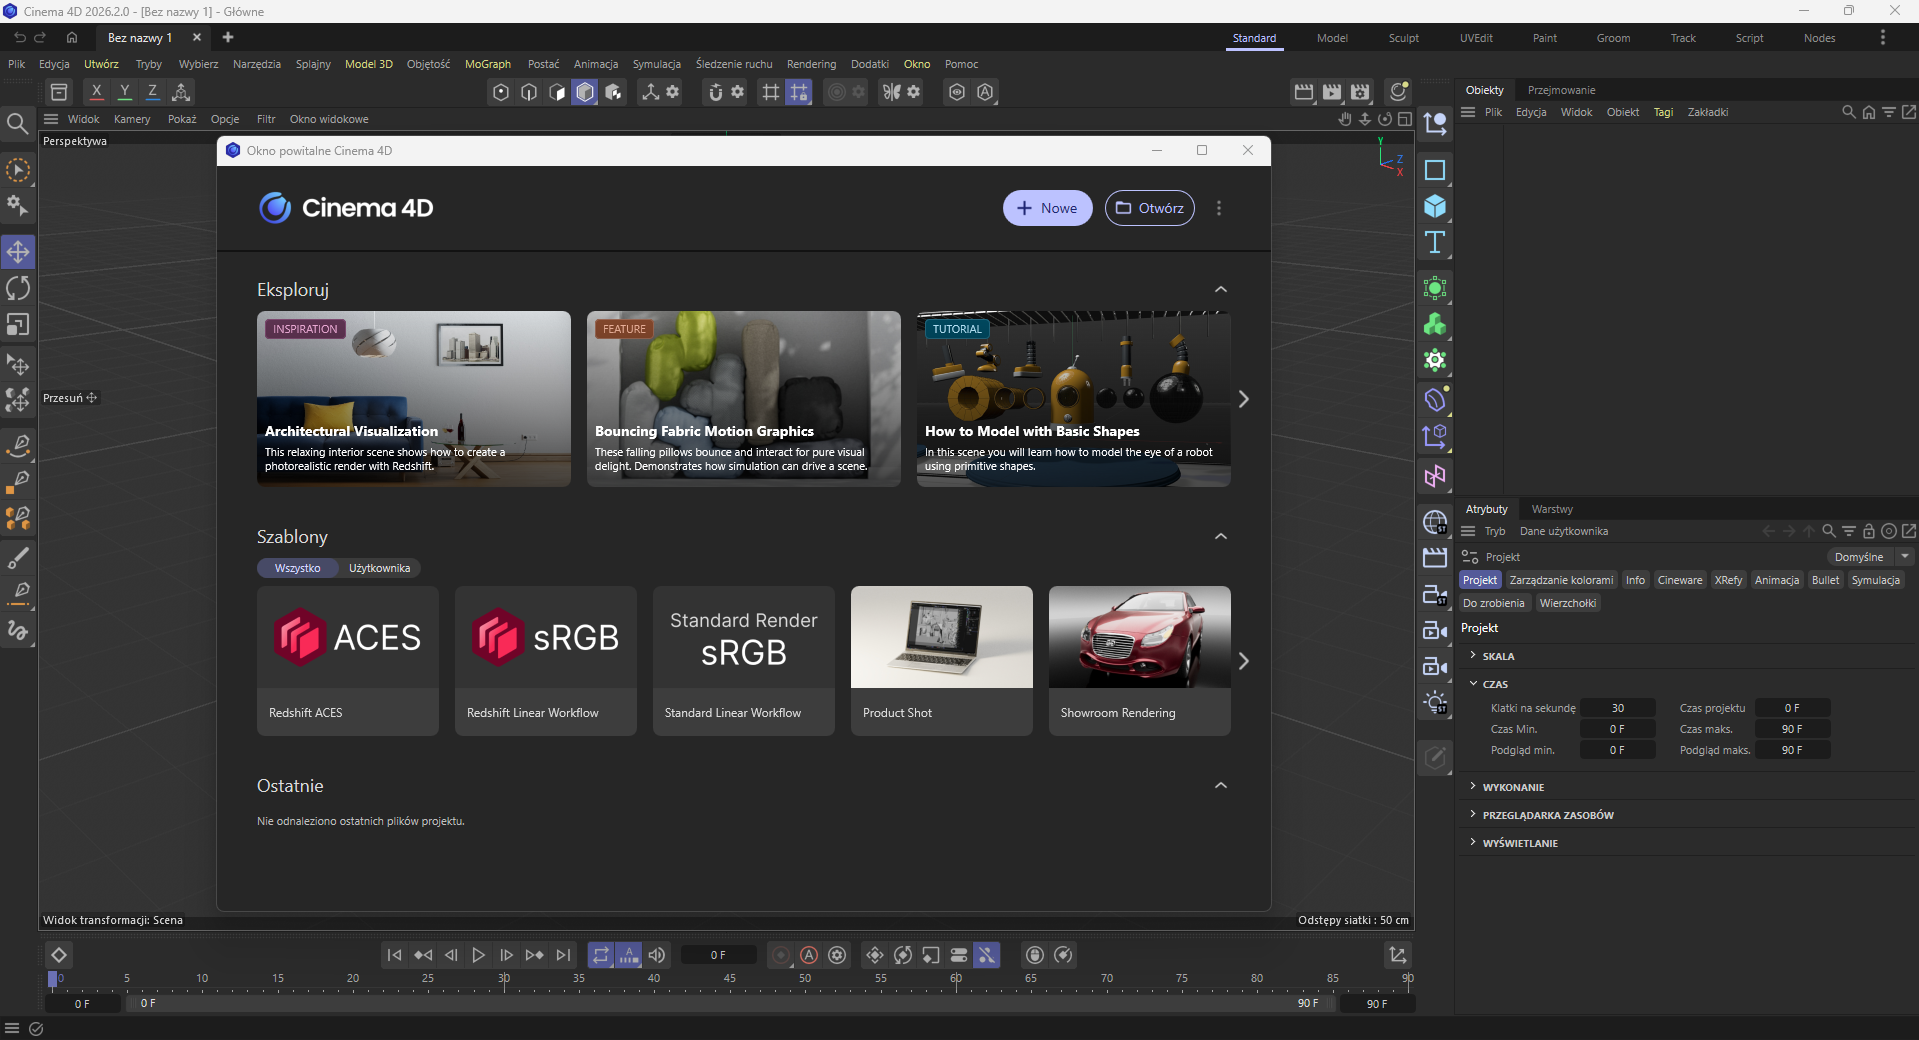Expand the PRZEGLĄDARKA ZASOBÓW group
The width and height of the screenshot is (1919, 1040).
click(x=1473, y=814)
